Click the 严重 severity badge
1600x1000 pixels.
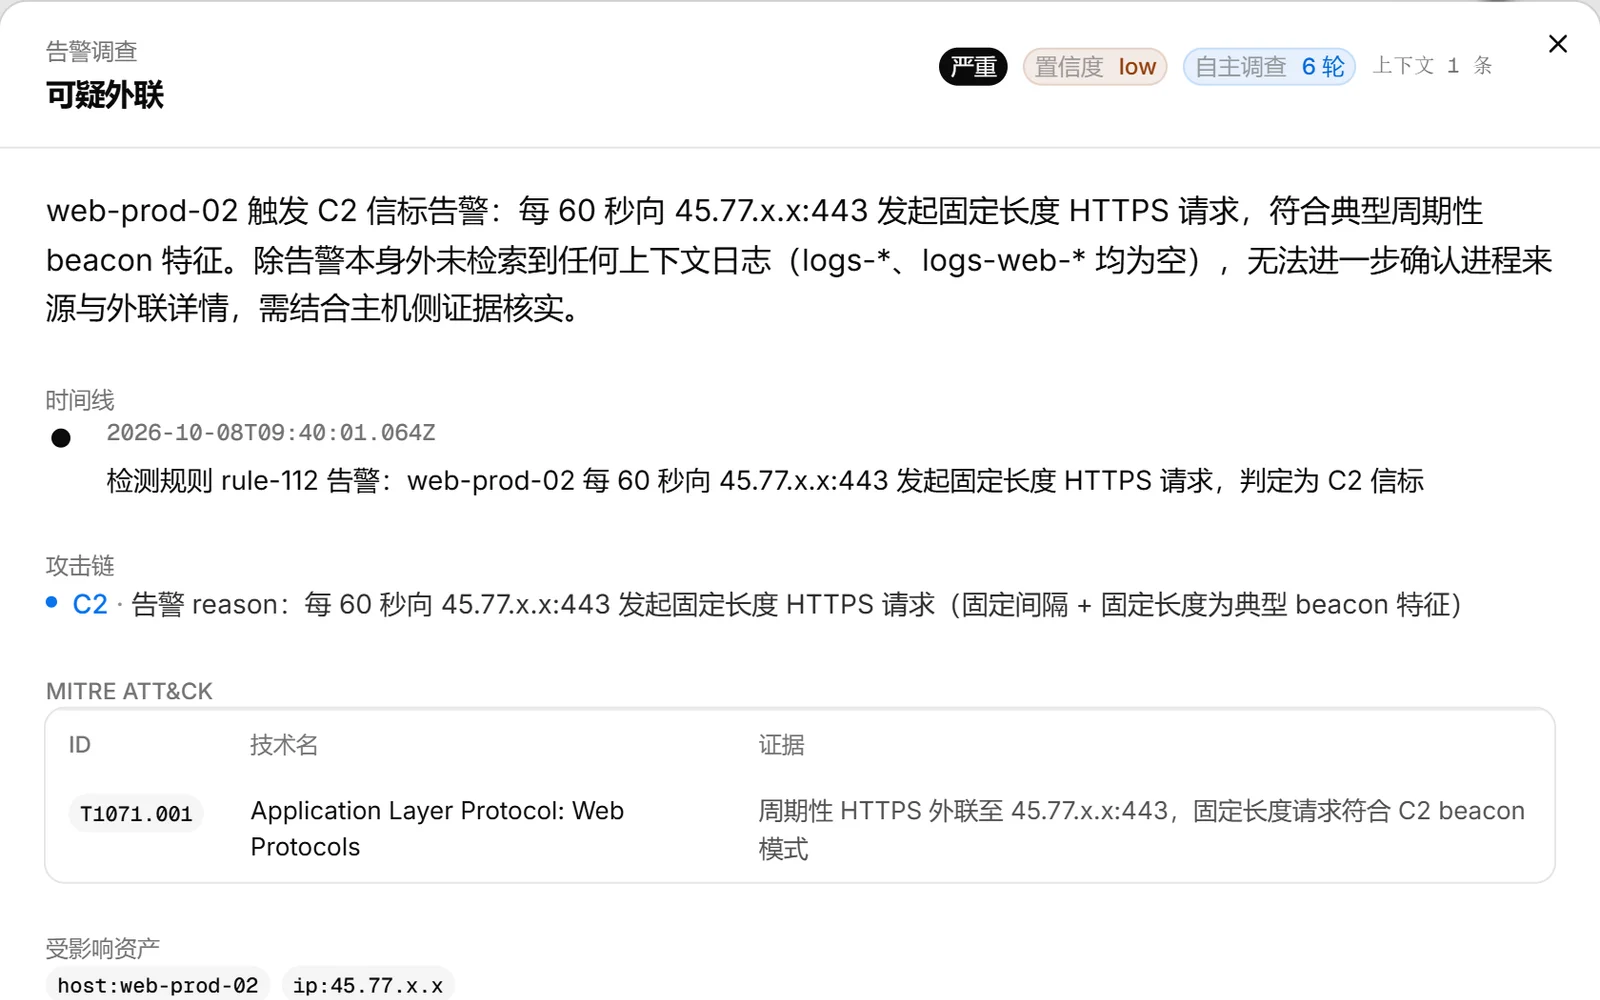973,67
